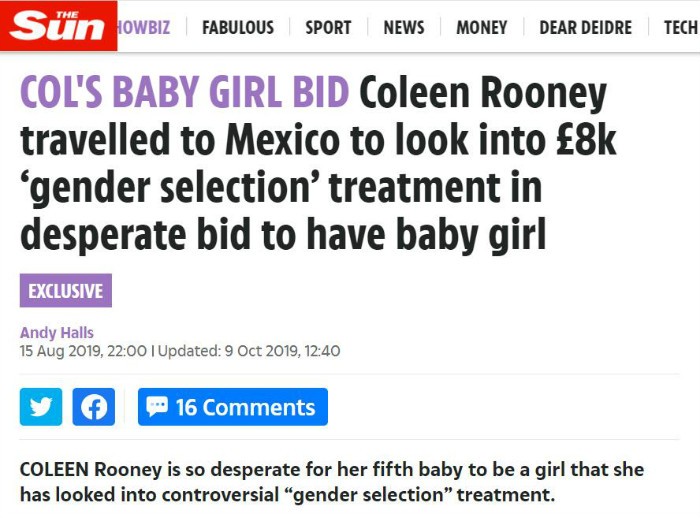Click The Sun logo to go home
The width and height of the screenshot is (700, 518).
(58, 26)
